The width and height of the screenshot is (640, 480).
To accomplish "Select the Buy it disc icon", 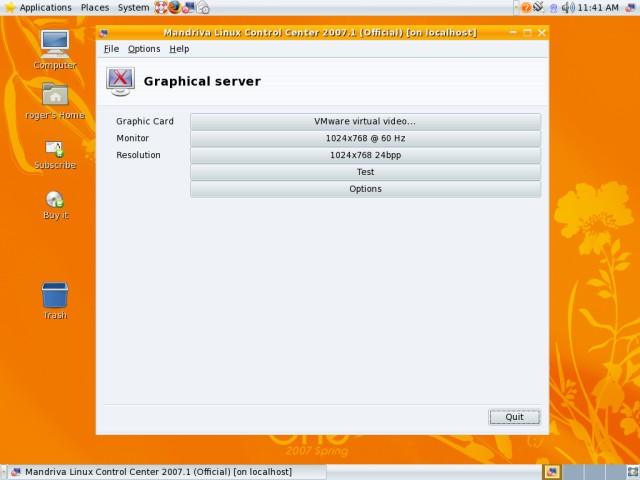I will 55,199.
